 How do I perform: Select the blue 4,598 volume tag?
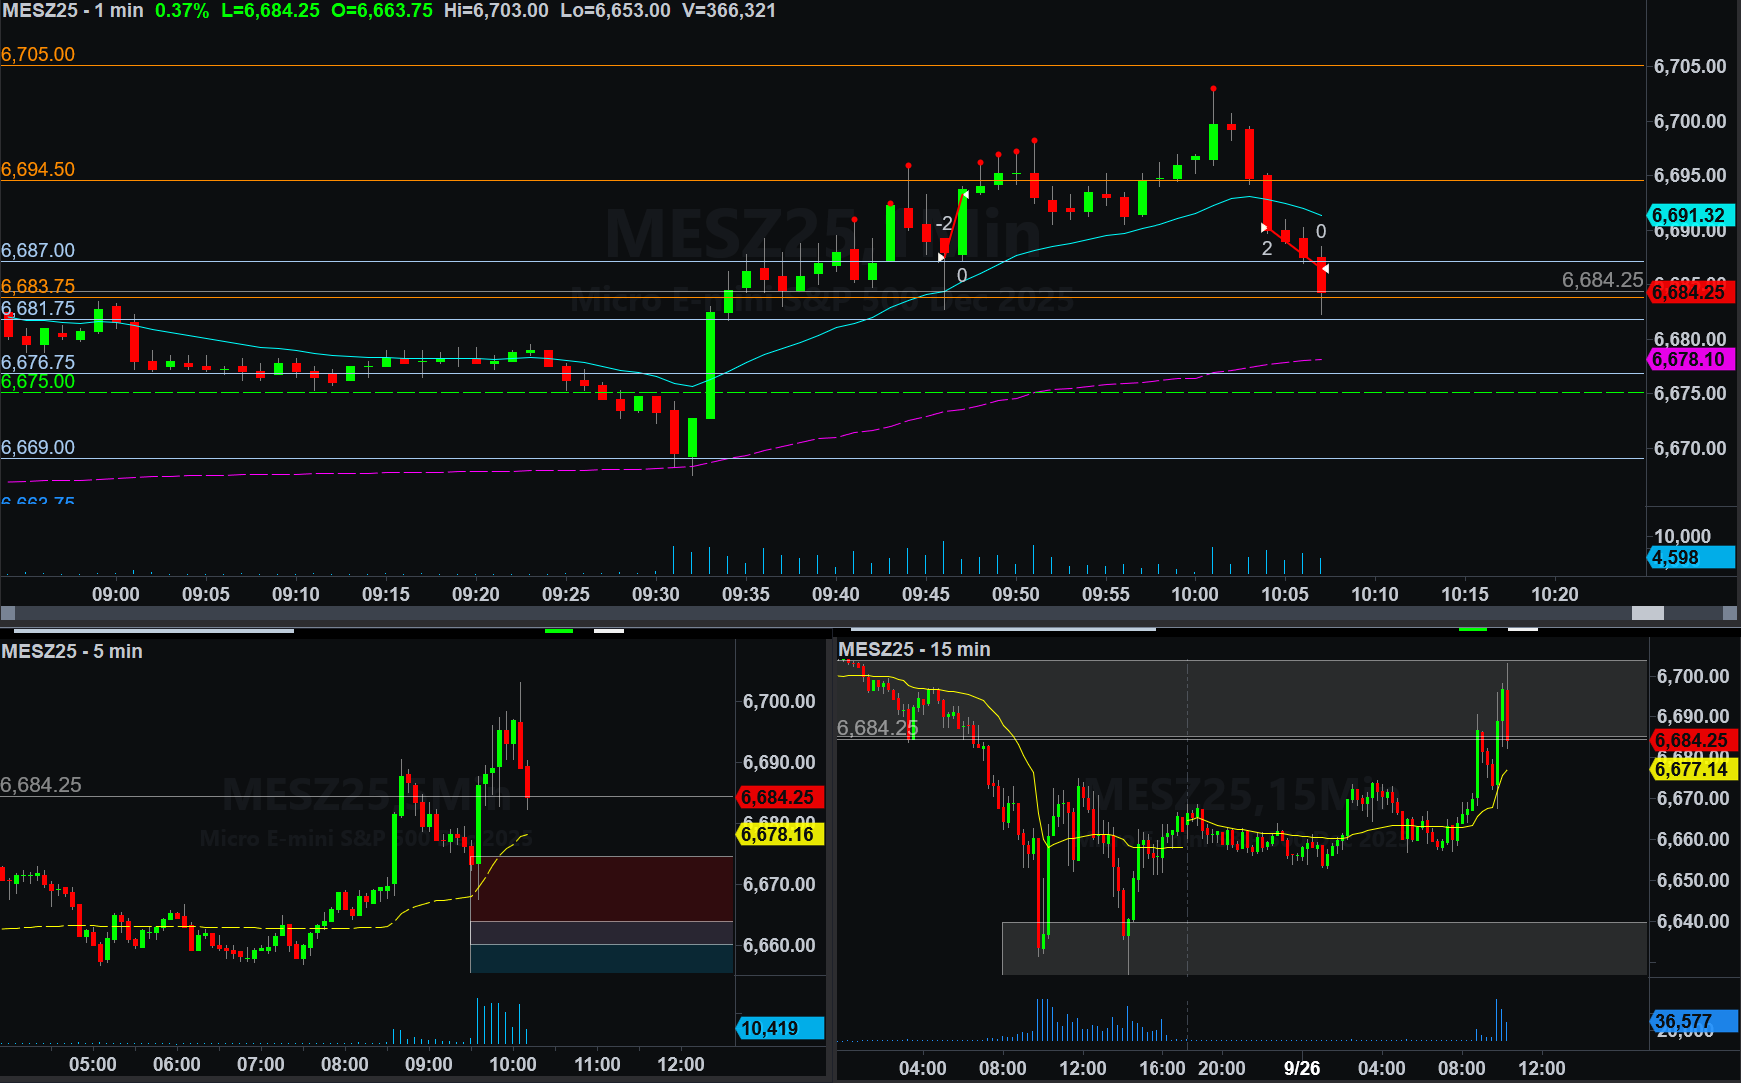[1690, 557]
